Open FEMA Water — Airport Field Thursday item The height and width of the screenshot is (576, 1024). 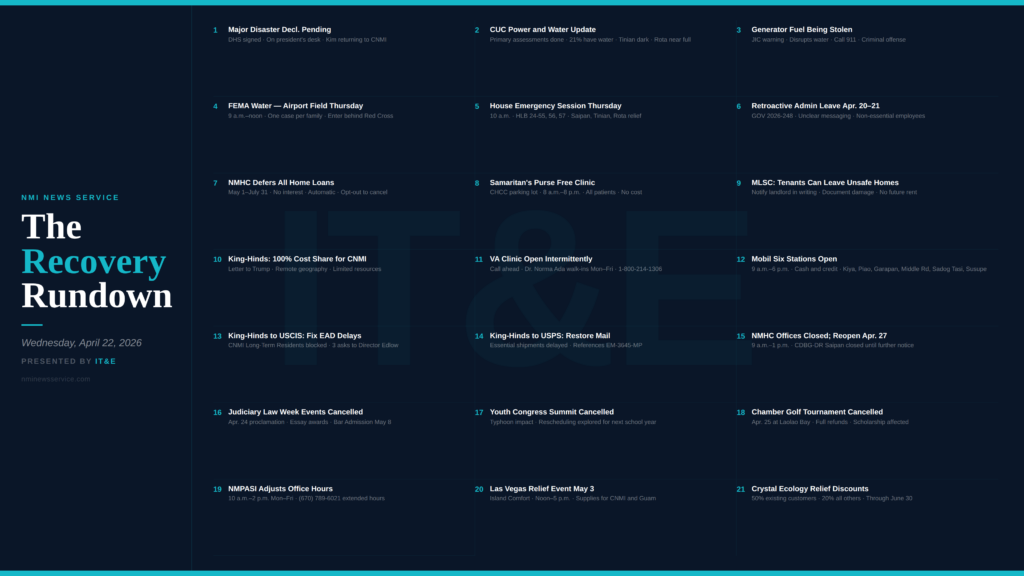click(295, 106)
